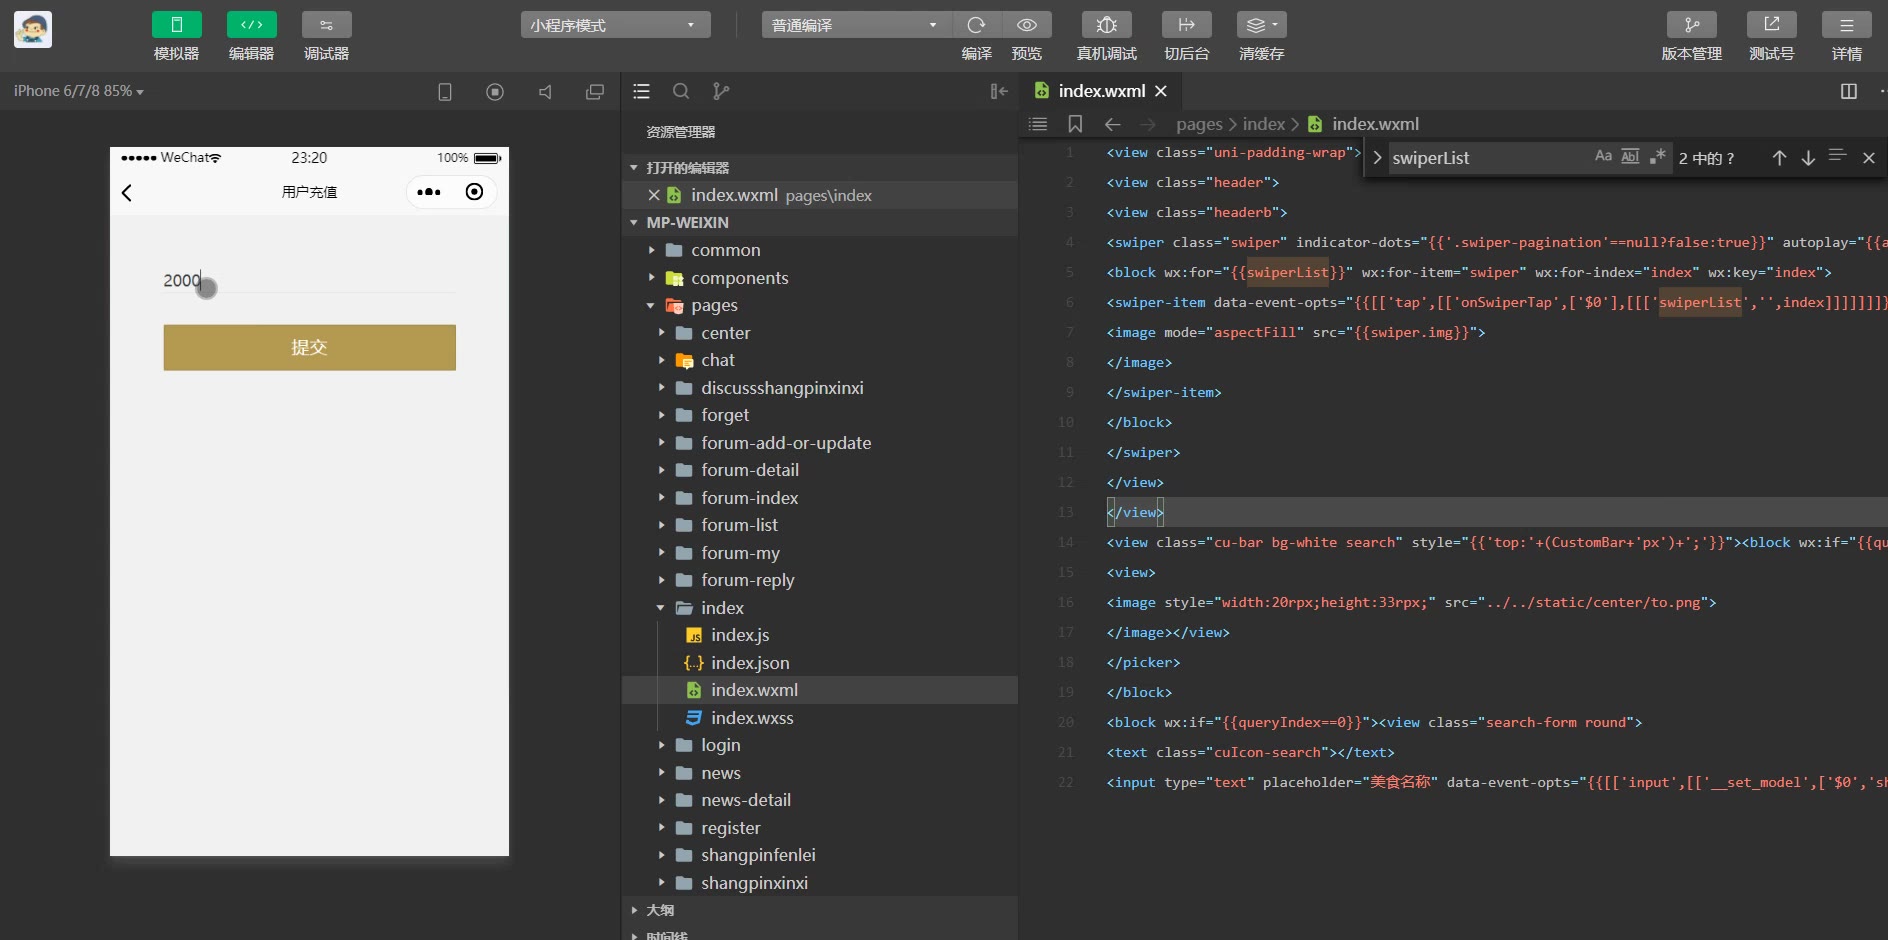Detach the simulator window
The image size is (1888, 940).
pyautogui.click(x=595, y=92)
